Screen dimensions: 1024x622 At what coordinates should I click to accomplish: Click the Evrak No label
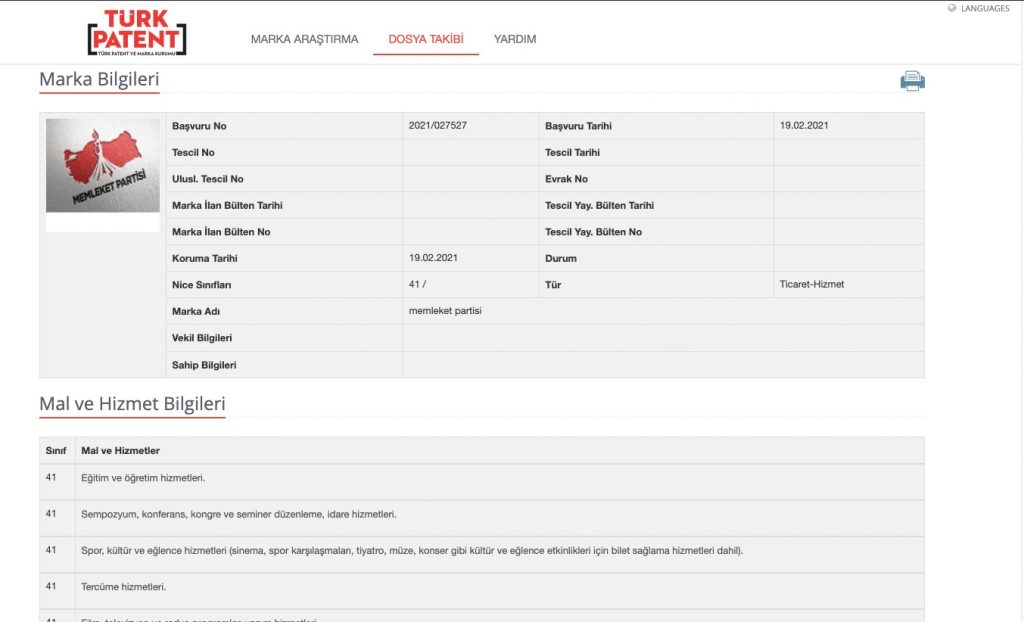566,179
